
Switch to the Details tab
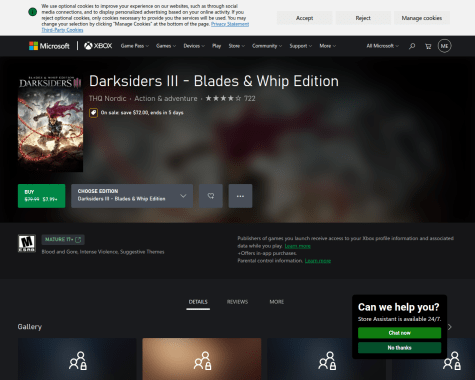pos(198,302)
